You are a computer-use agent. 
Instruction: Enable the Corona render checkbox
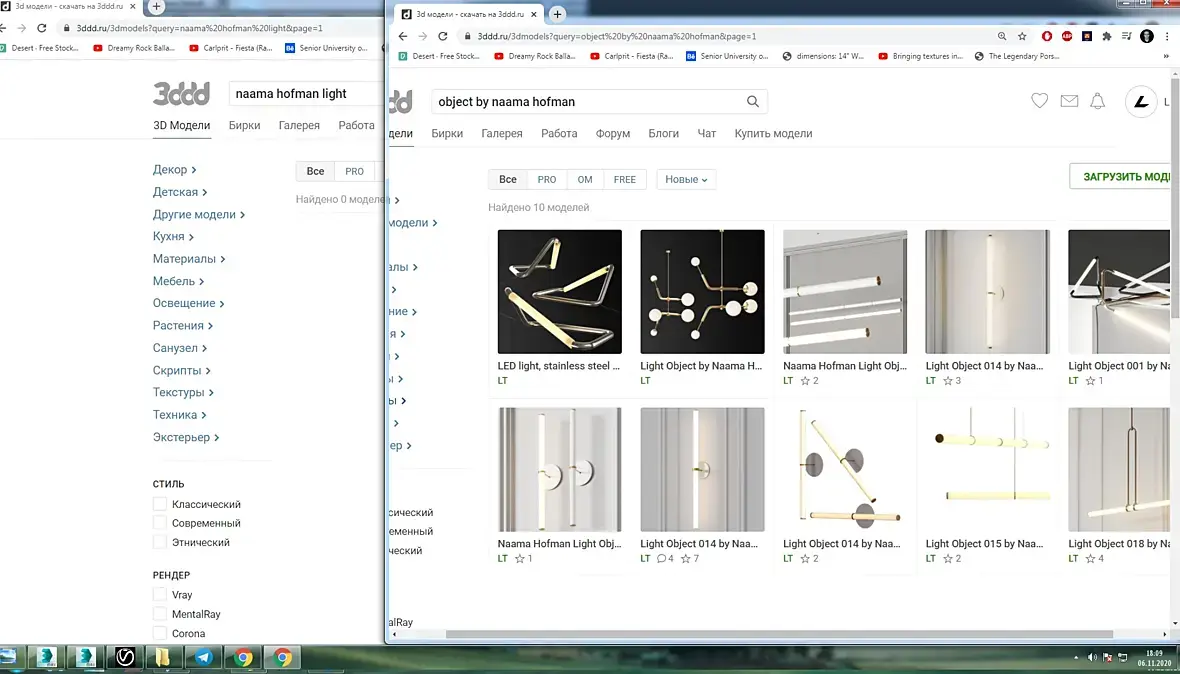[x=160, y=633]
